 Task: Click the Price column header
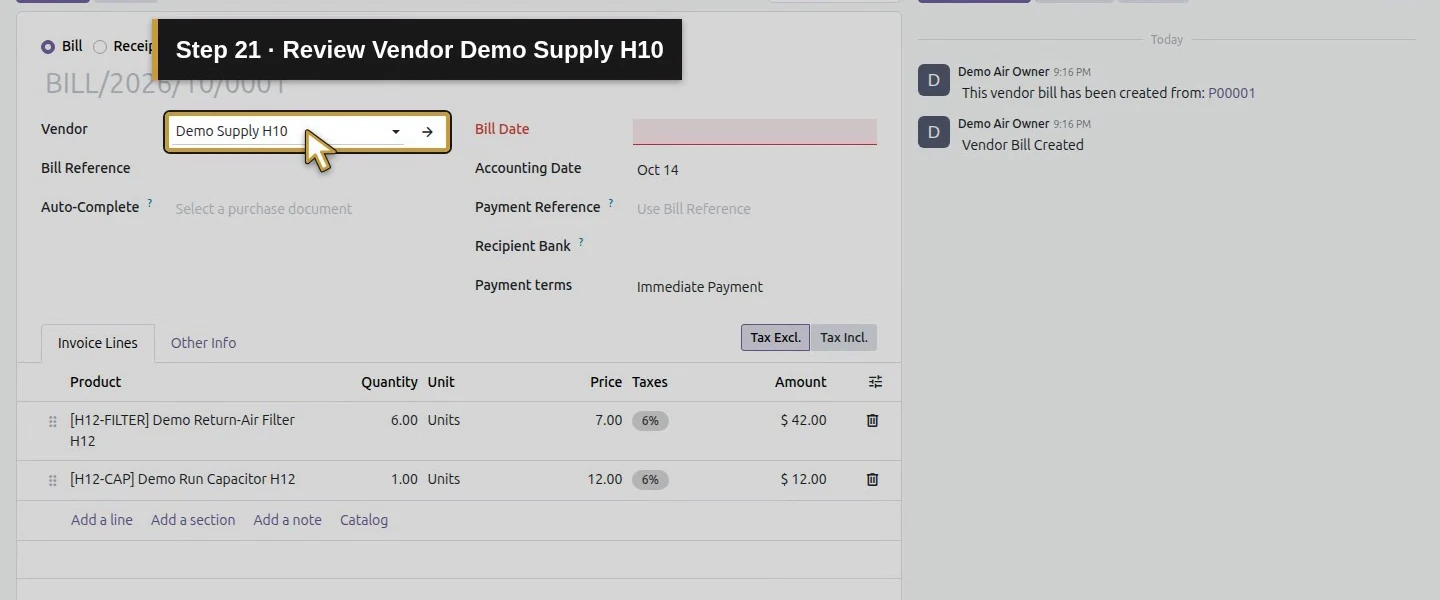pyautogui.click(x=606, y=382)
